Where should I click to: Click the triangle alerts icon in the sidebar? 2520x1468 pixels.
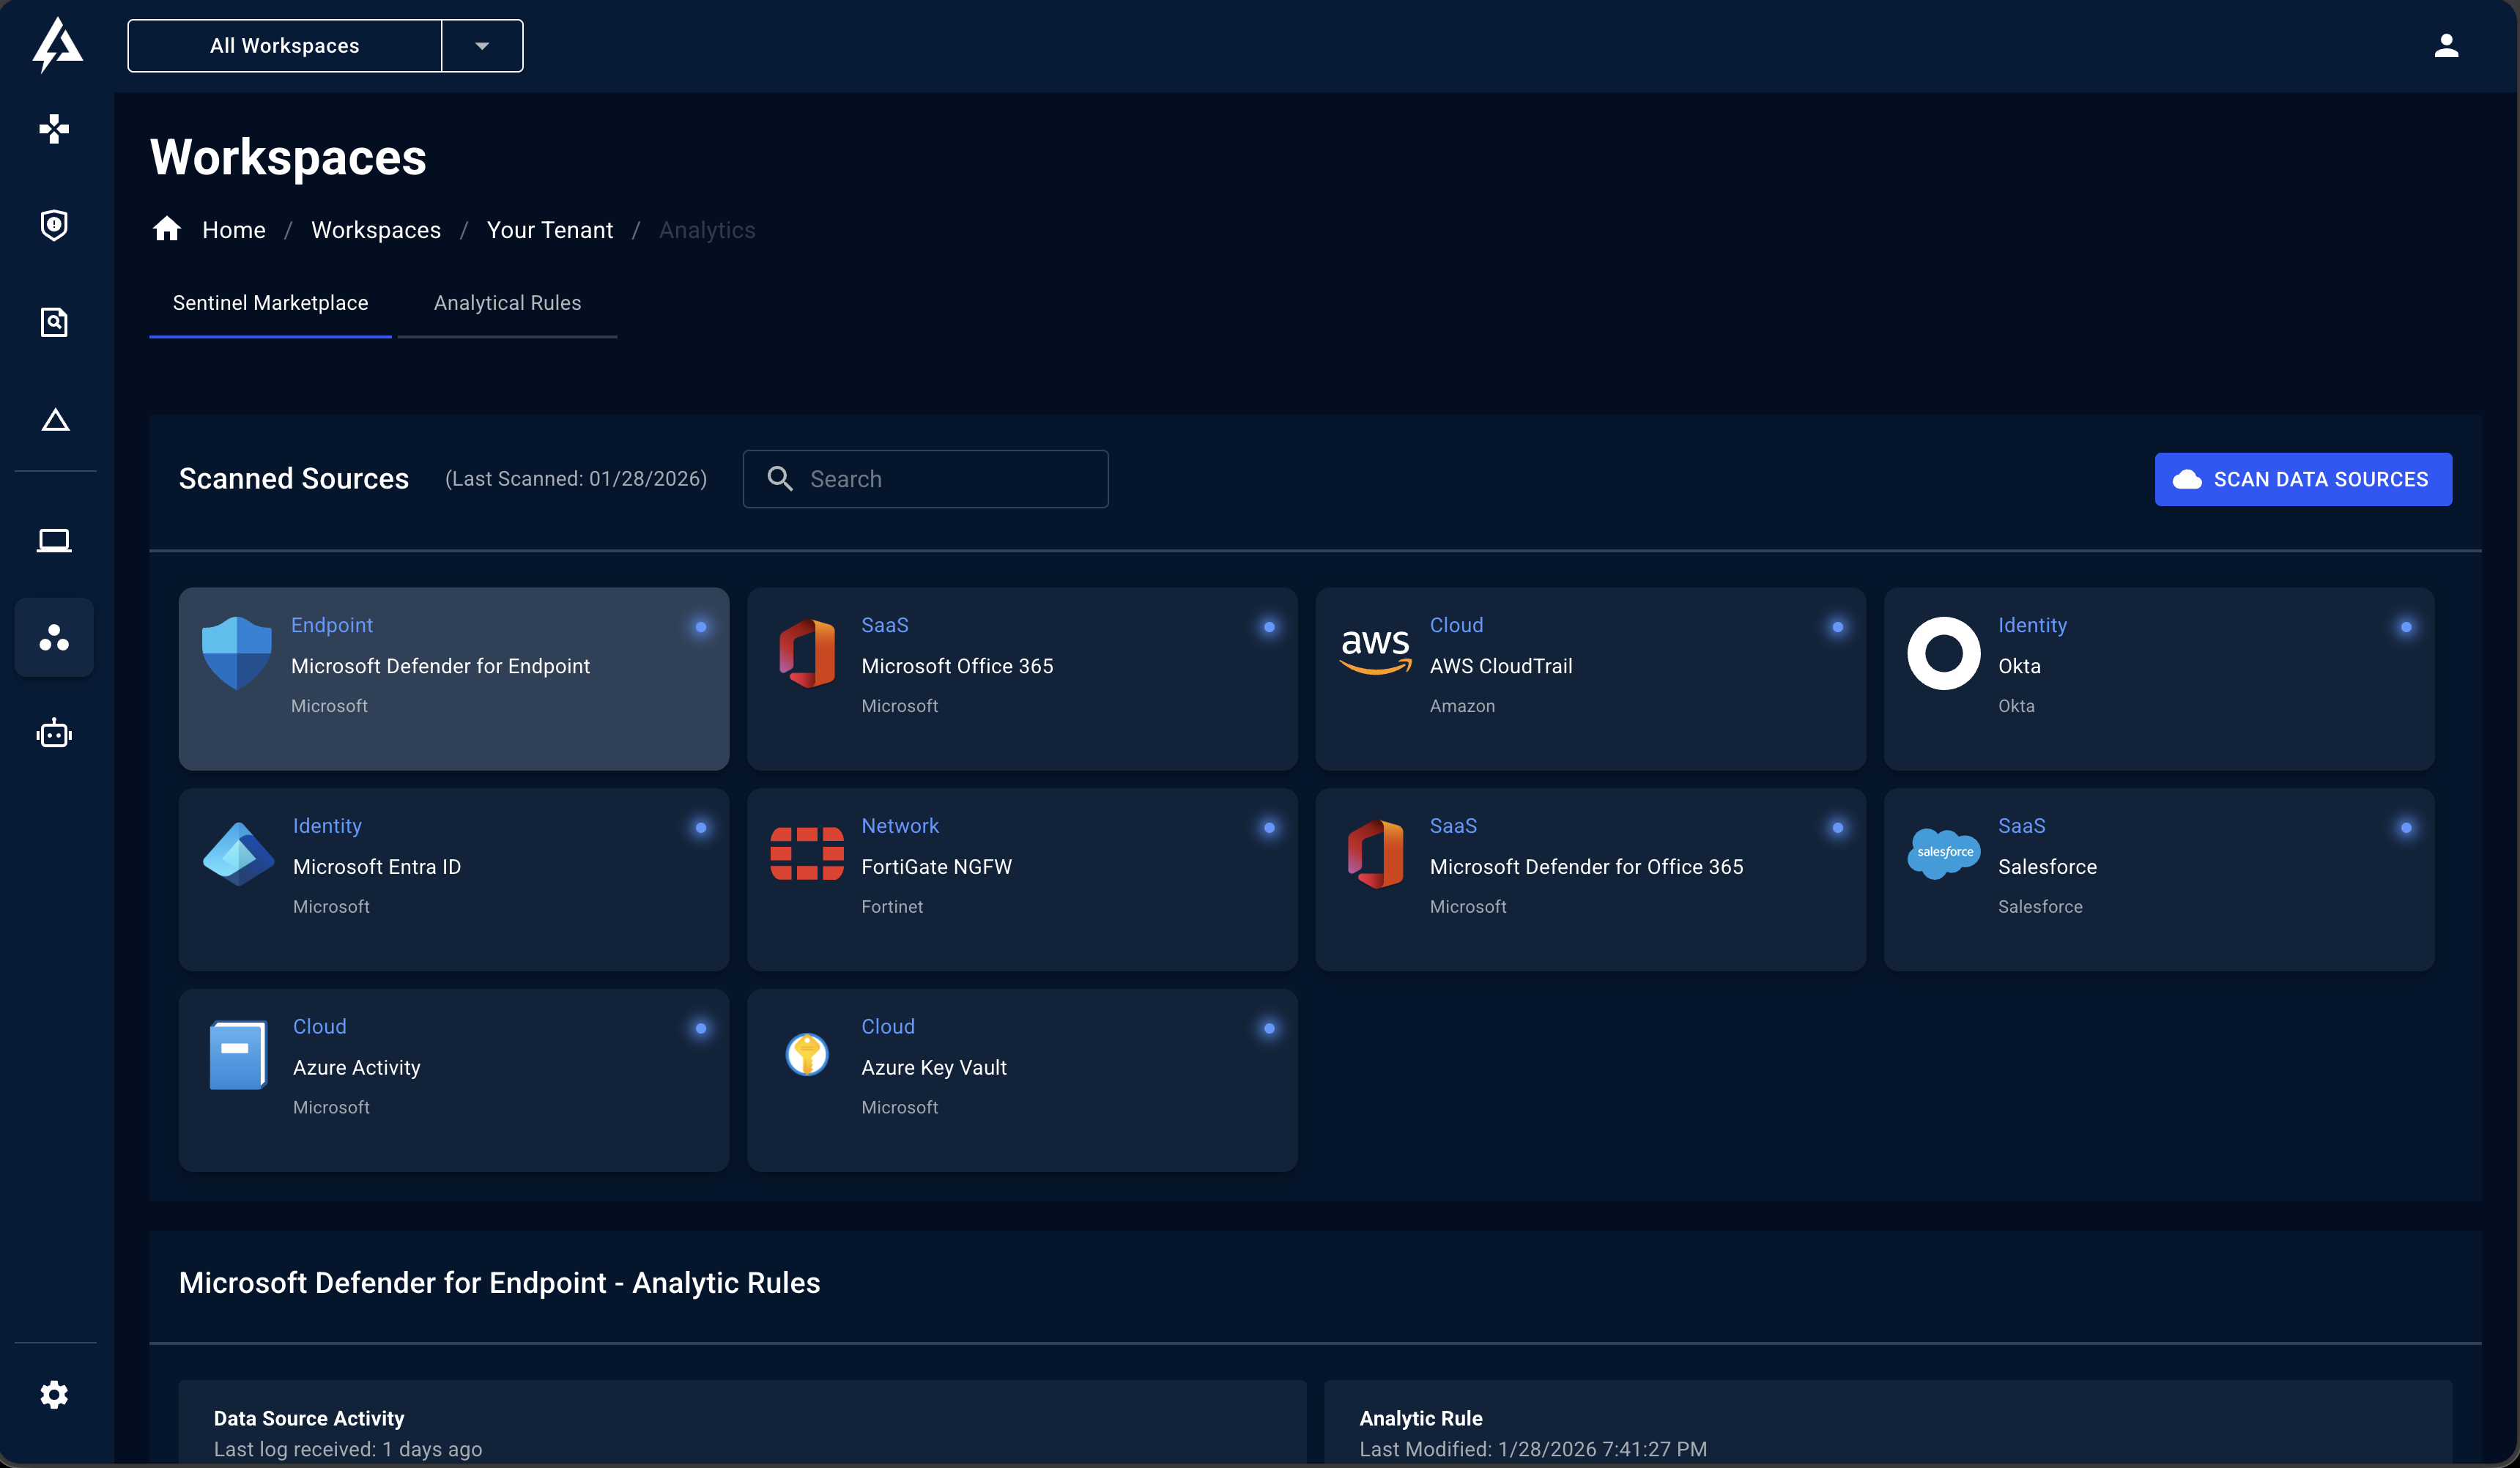[54, 420]
